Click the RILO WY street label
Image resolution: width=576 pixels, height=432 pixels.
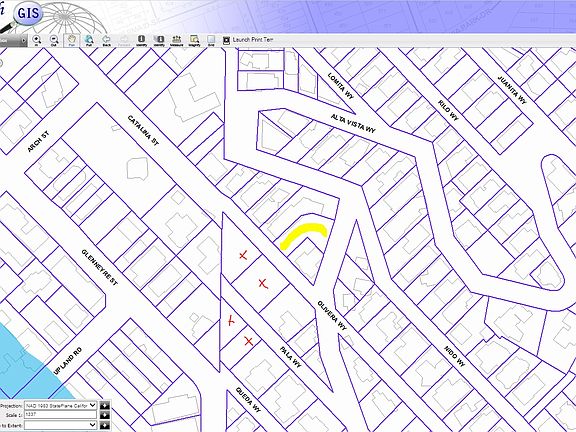tap(449, 110)
